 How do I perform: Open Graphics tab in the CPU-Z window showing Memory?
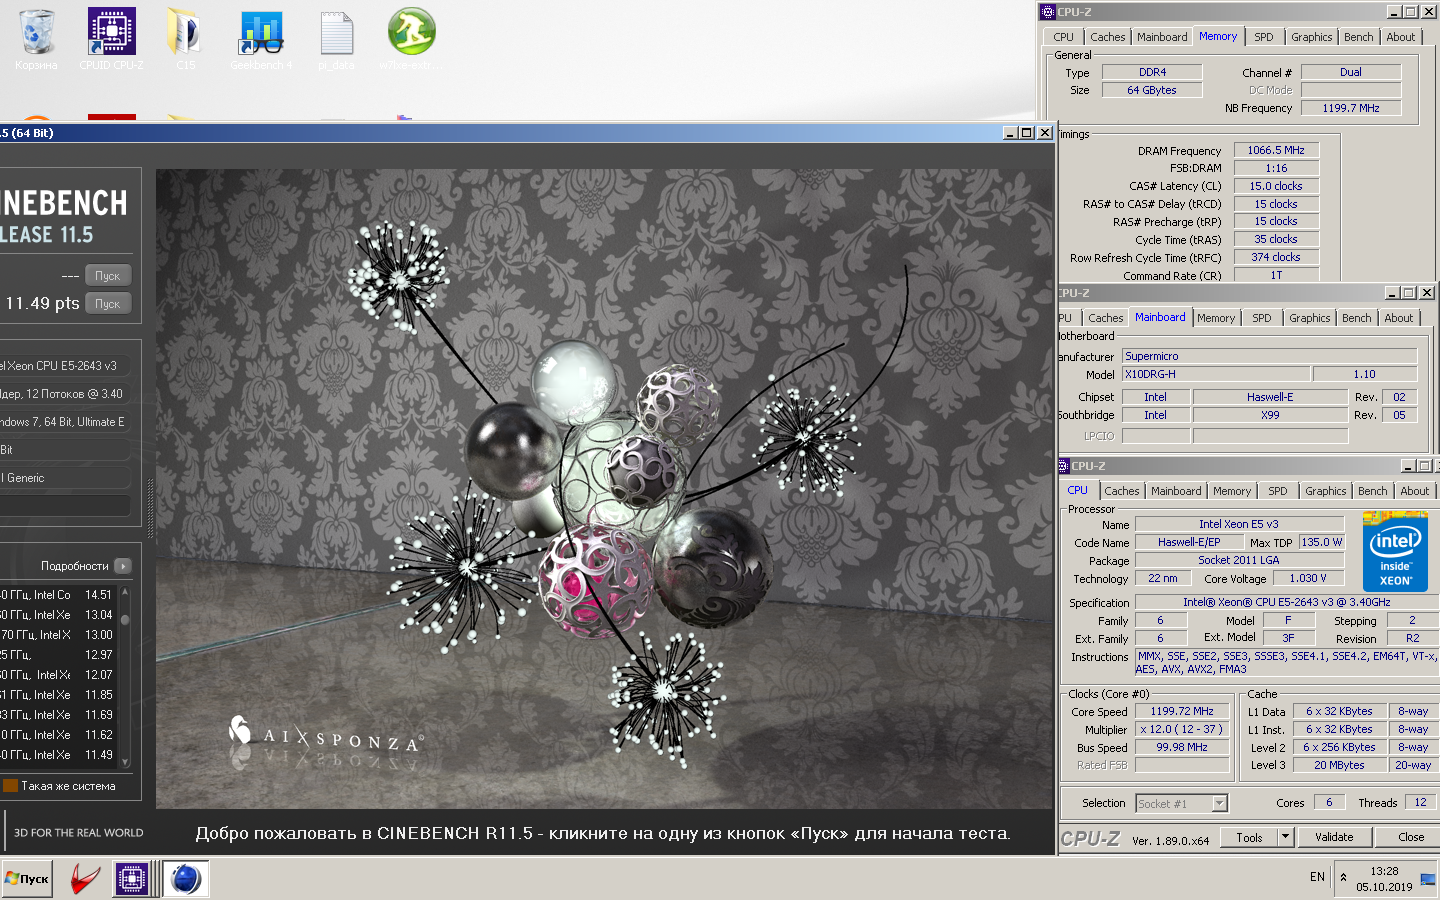[x=1311, y=37]
